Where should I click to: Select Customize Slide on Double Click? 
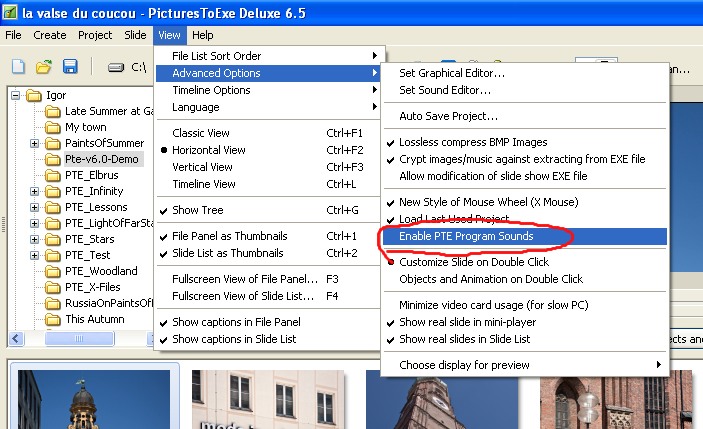[476, 262]
